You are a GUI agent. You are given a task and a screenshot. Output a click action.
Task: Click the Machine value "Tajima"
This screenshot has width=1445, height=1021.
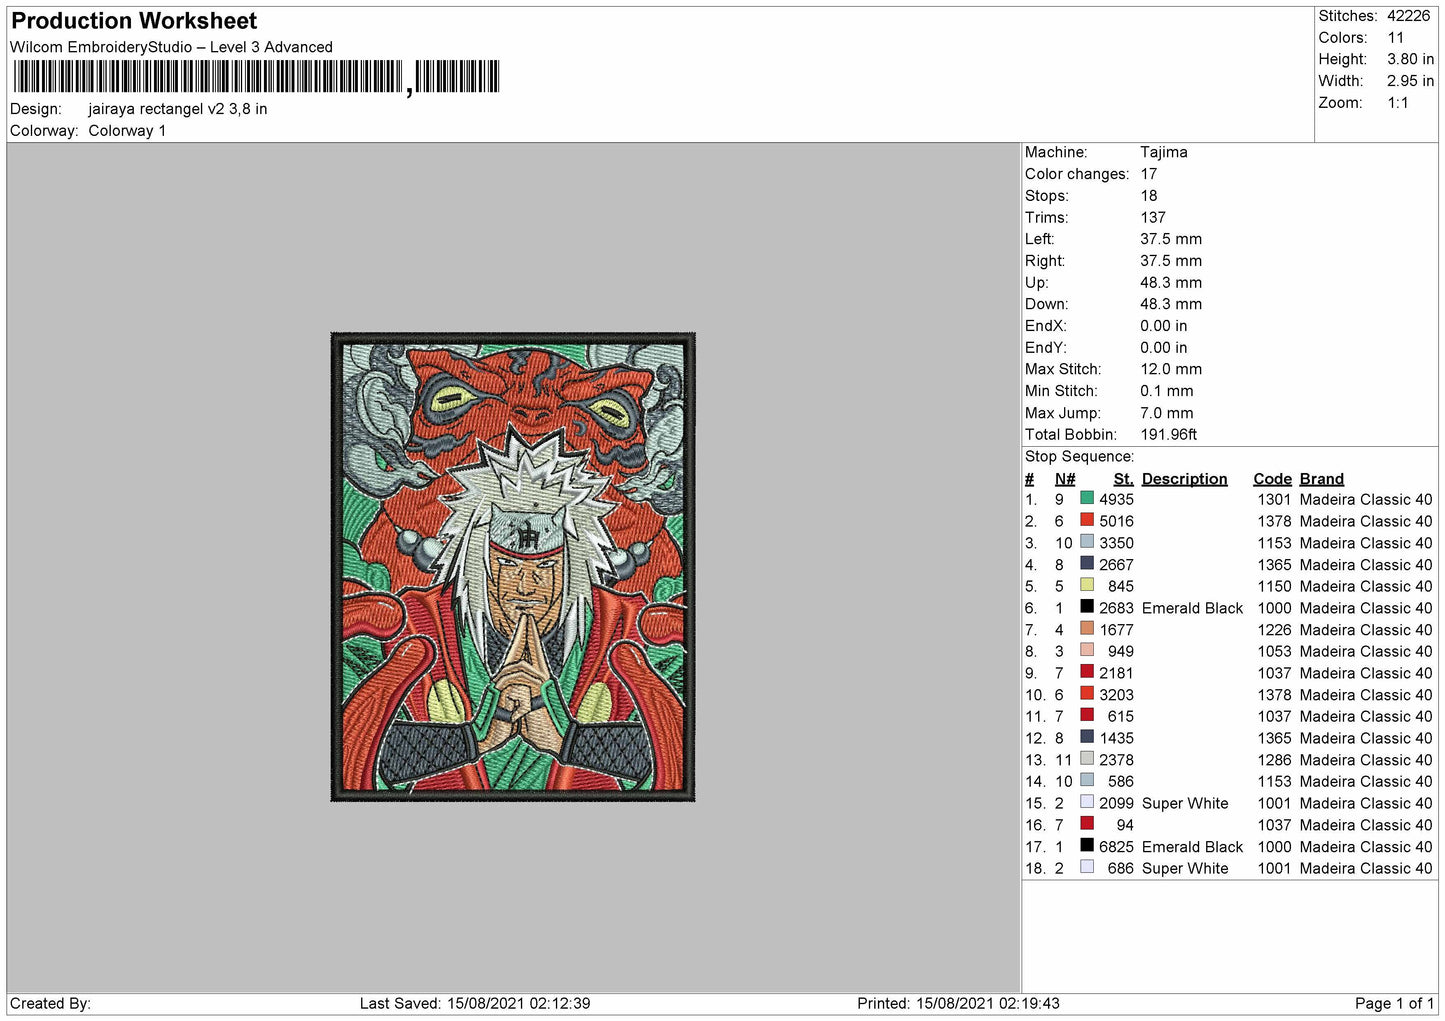coord(1164,152)
